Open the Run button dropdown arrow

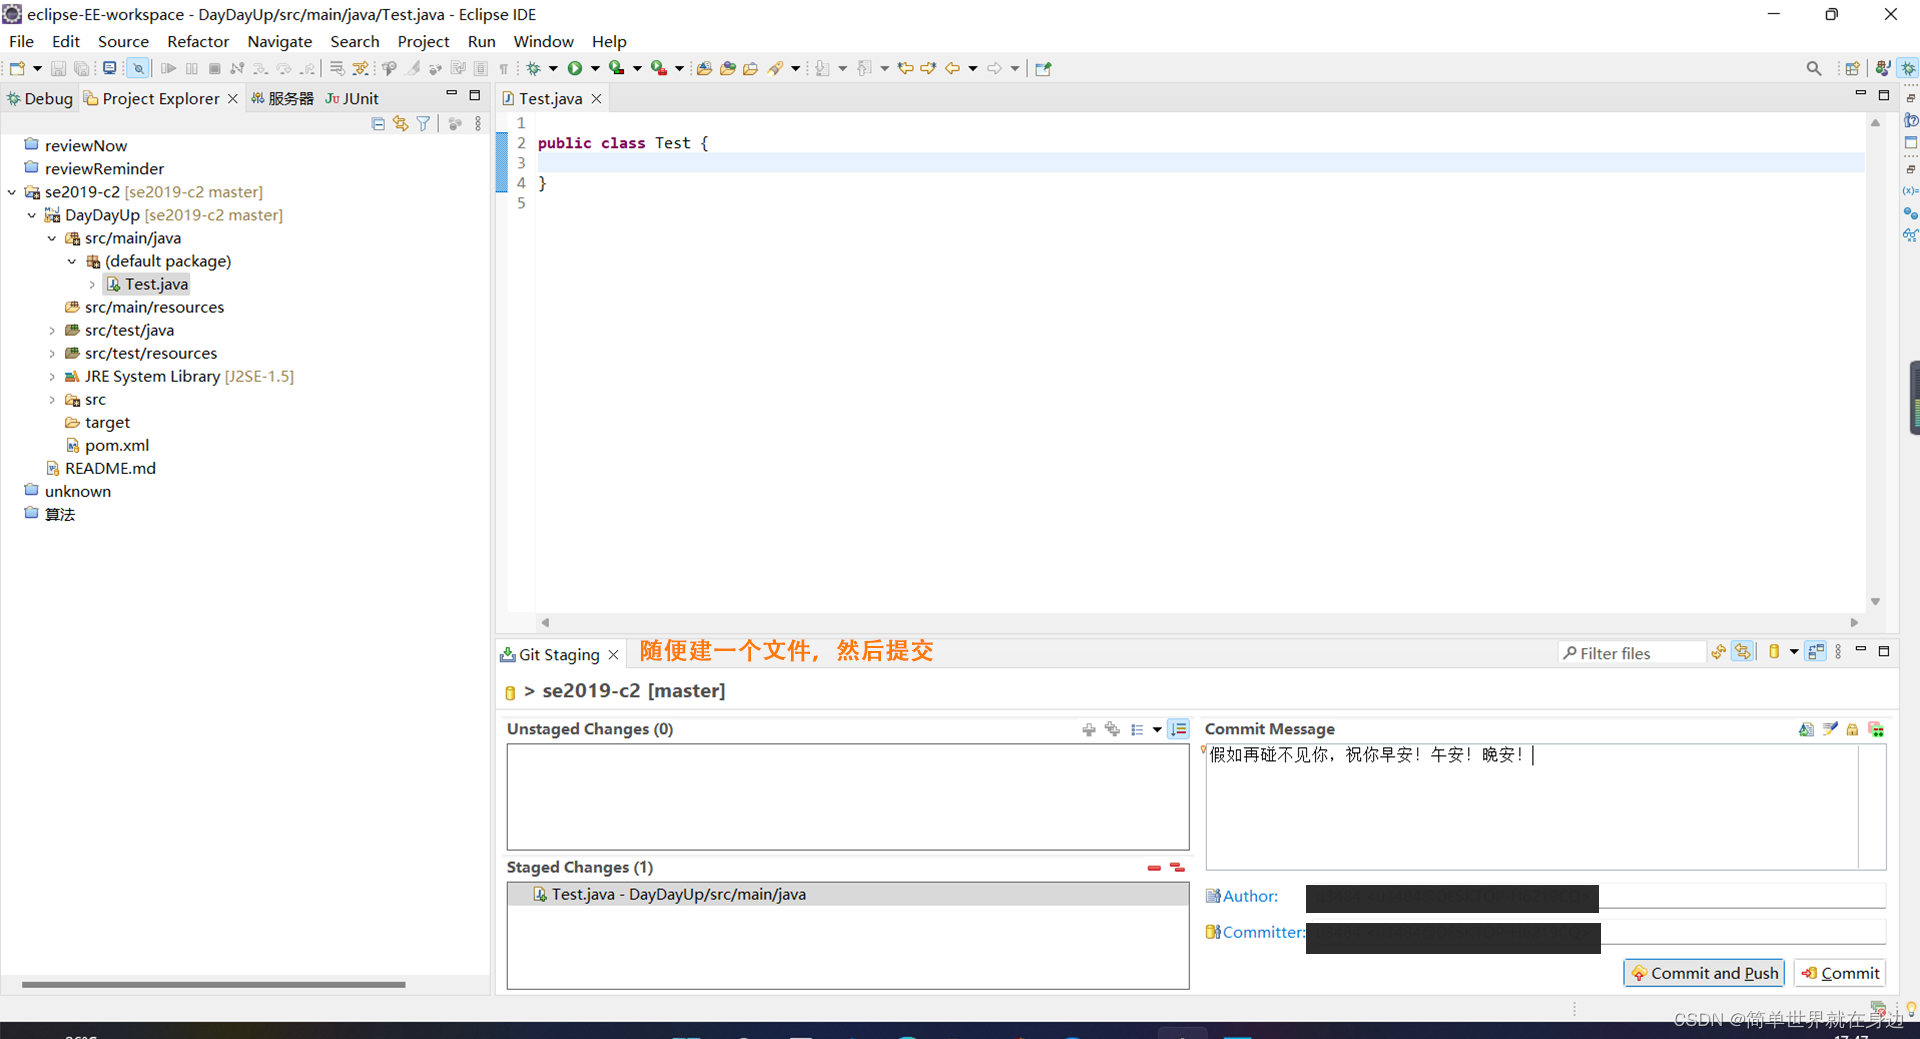point(594,68)
